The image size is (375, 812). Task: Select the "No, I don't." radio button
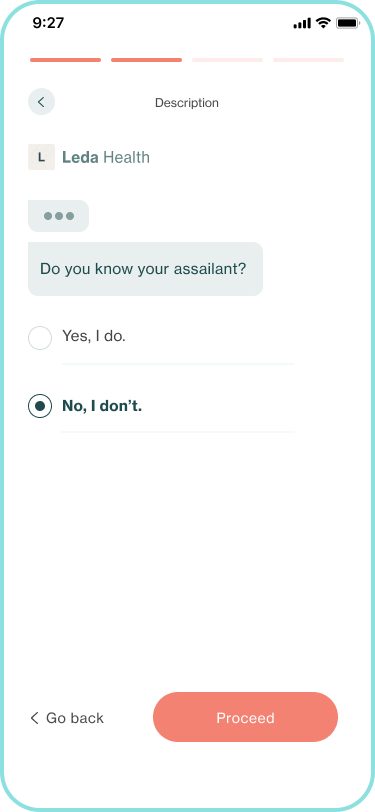tap(40, 406)
